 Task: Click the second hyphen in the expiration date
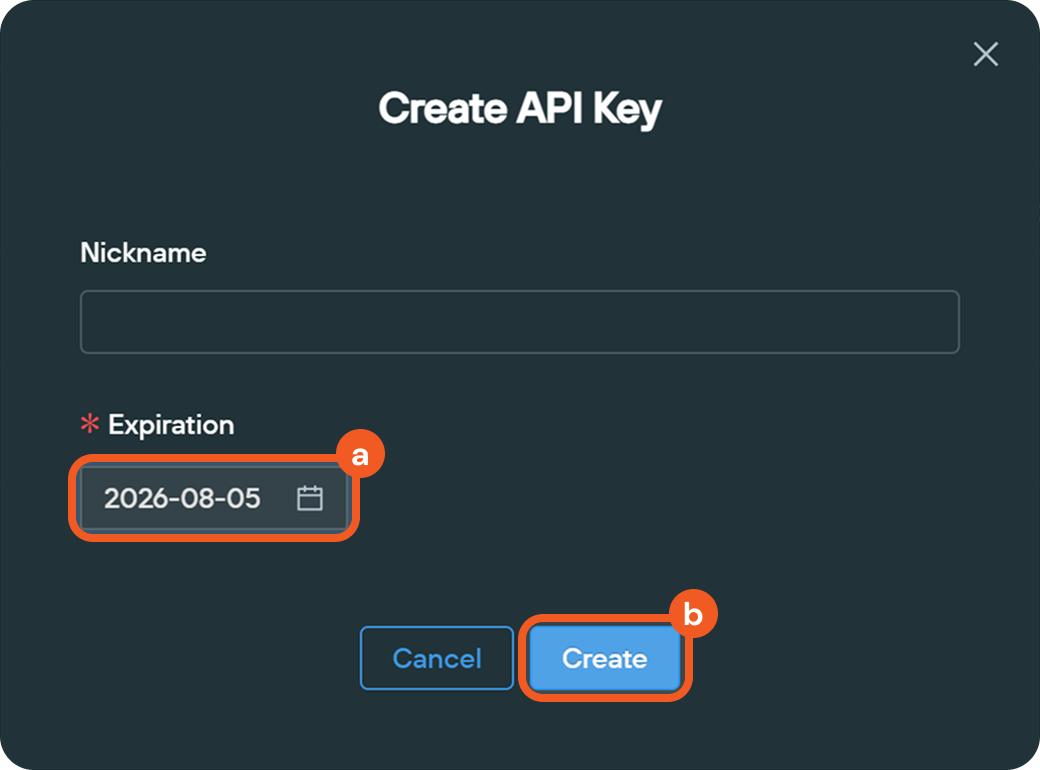[x=221, y=498]
